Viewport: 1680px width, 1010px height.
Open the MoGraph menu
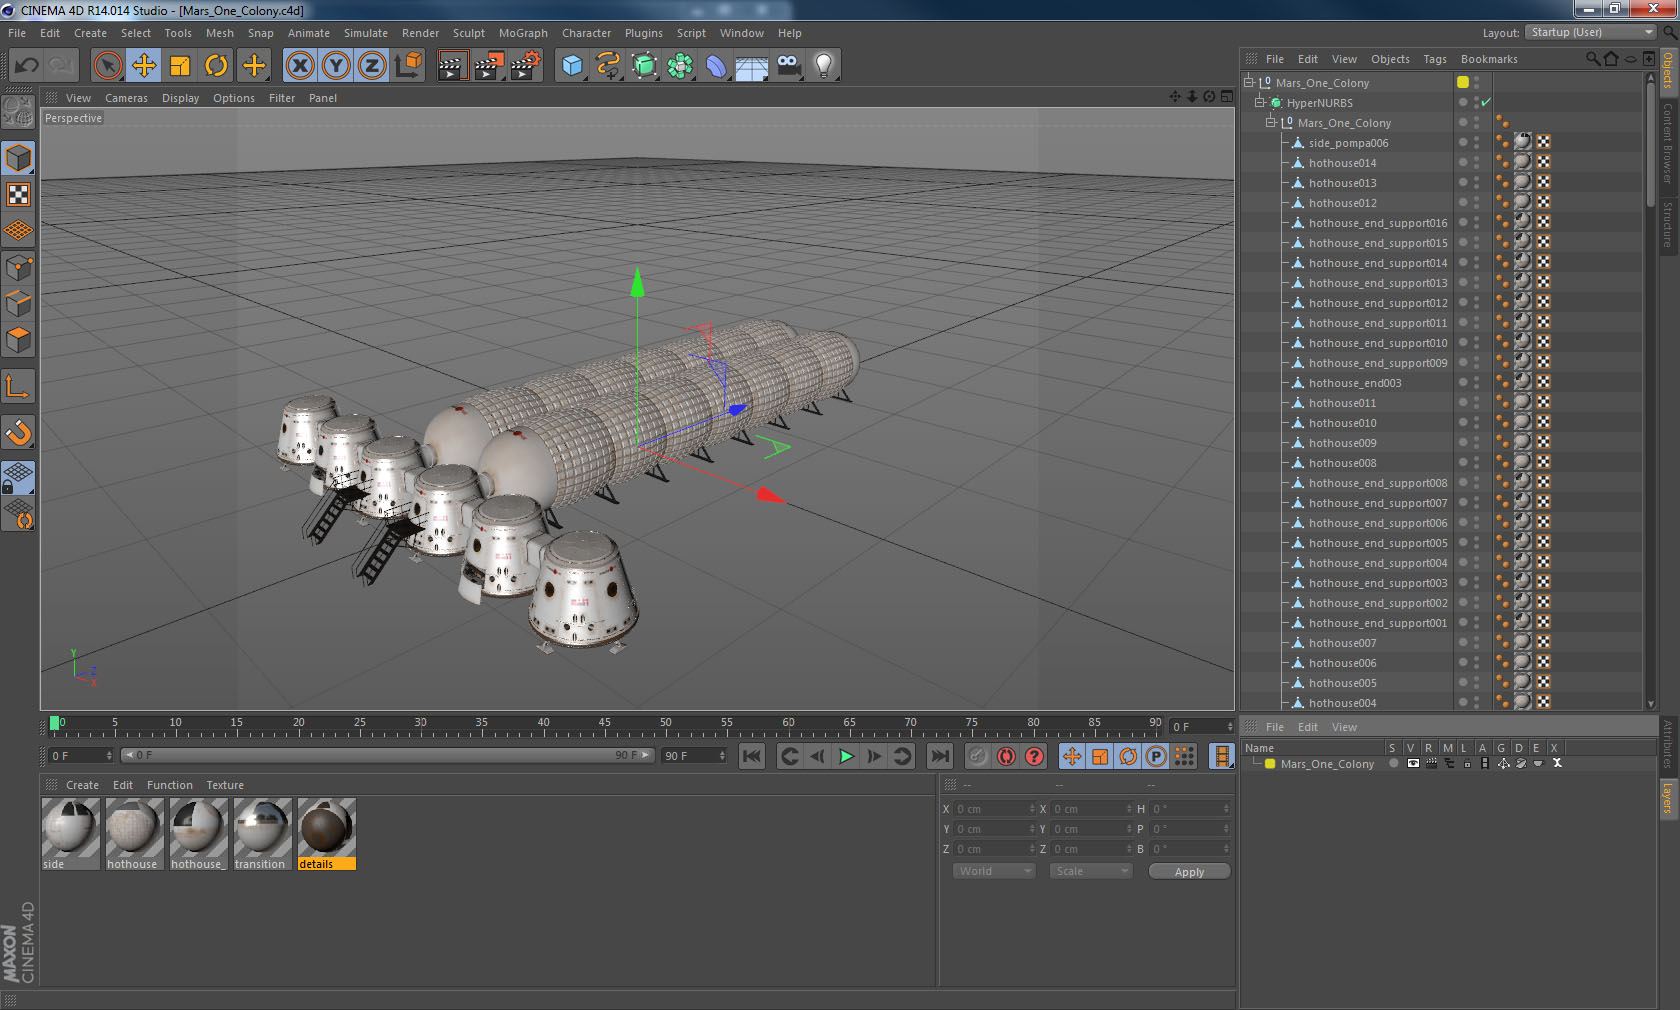point(523,33)
